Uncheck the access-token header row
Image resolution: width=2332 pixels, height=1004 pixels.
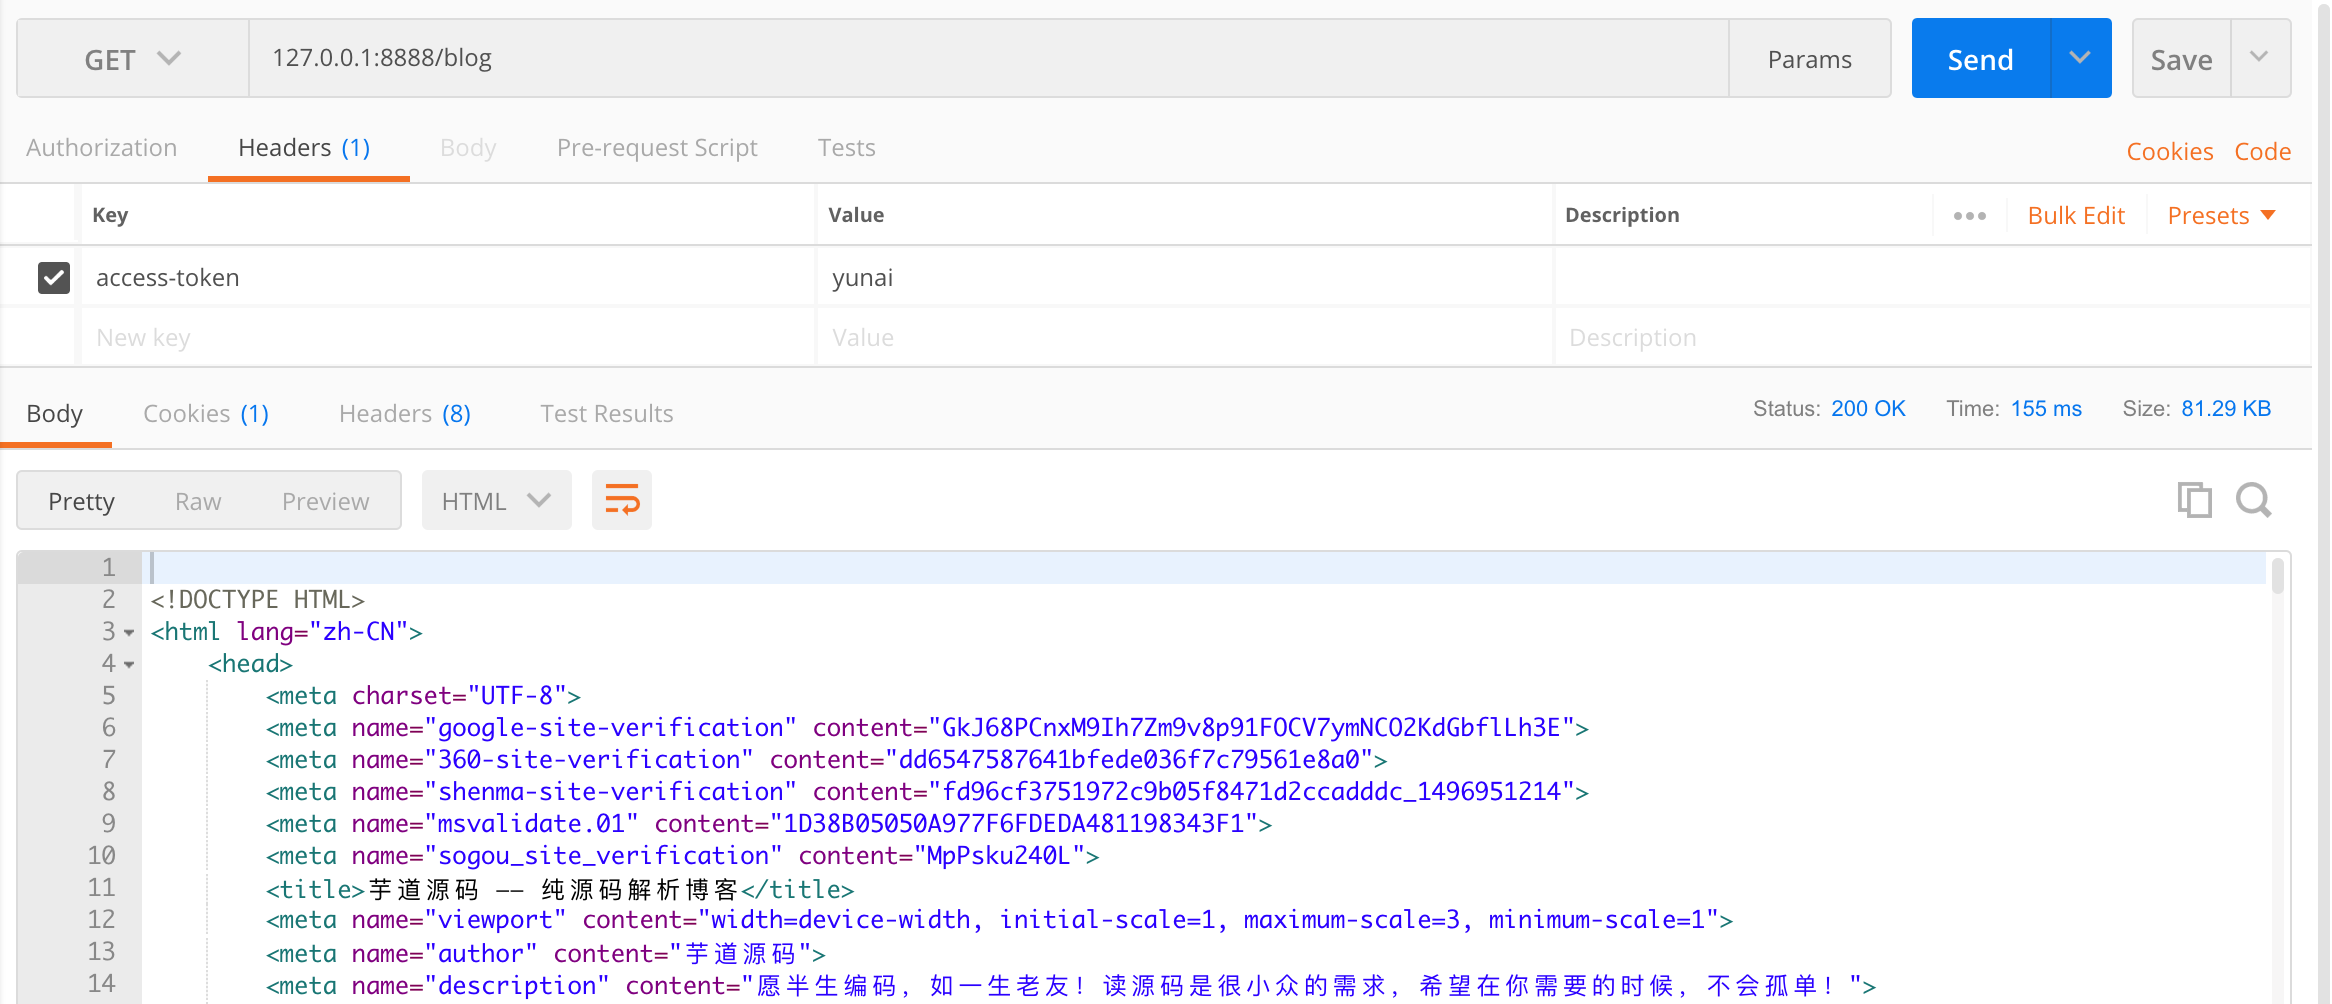tap(54, 277)
